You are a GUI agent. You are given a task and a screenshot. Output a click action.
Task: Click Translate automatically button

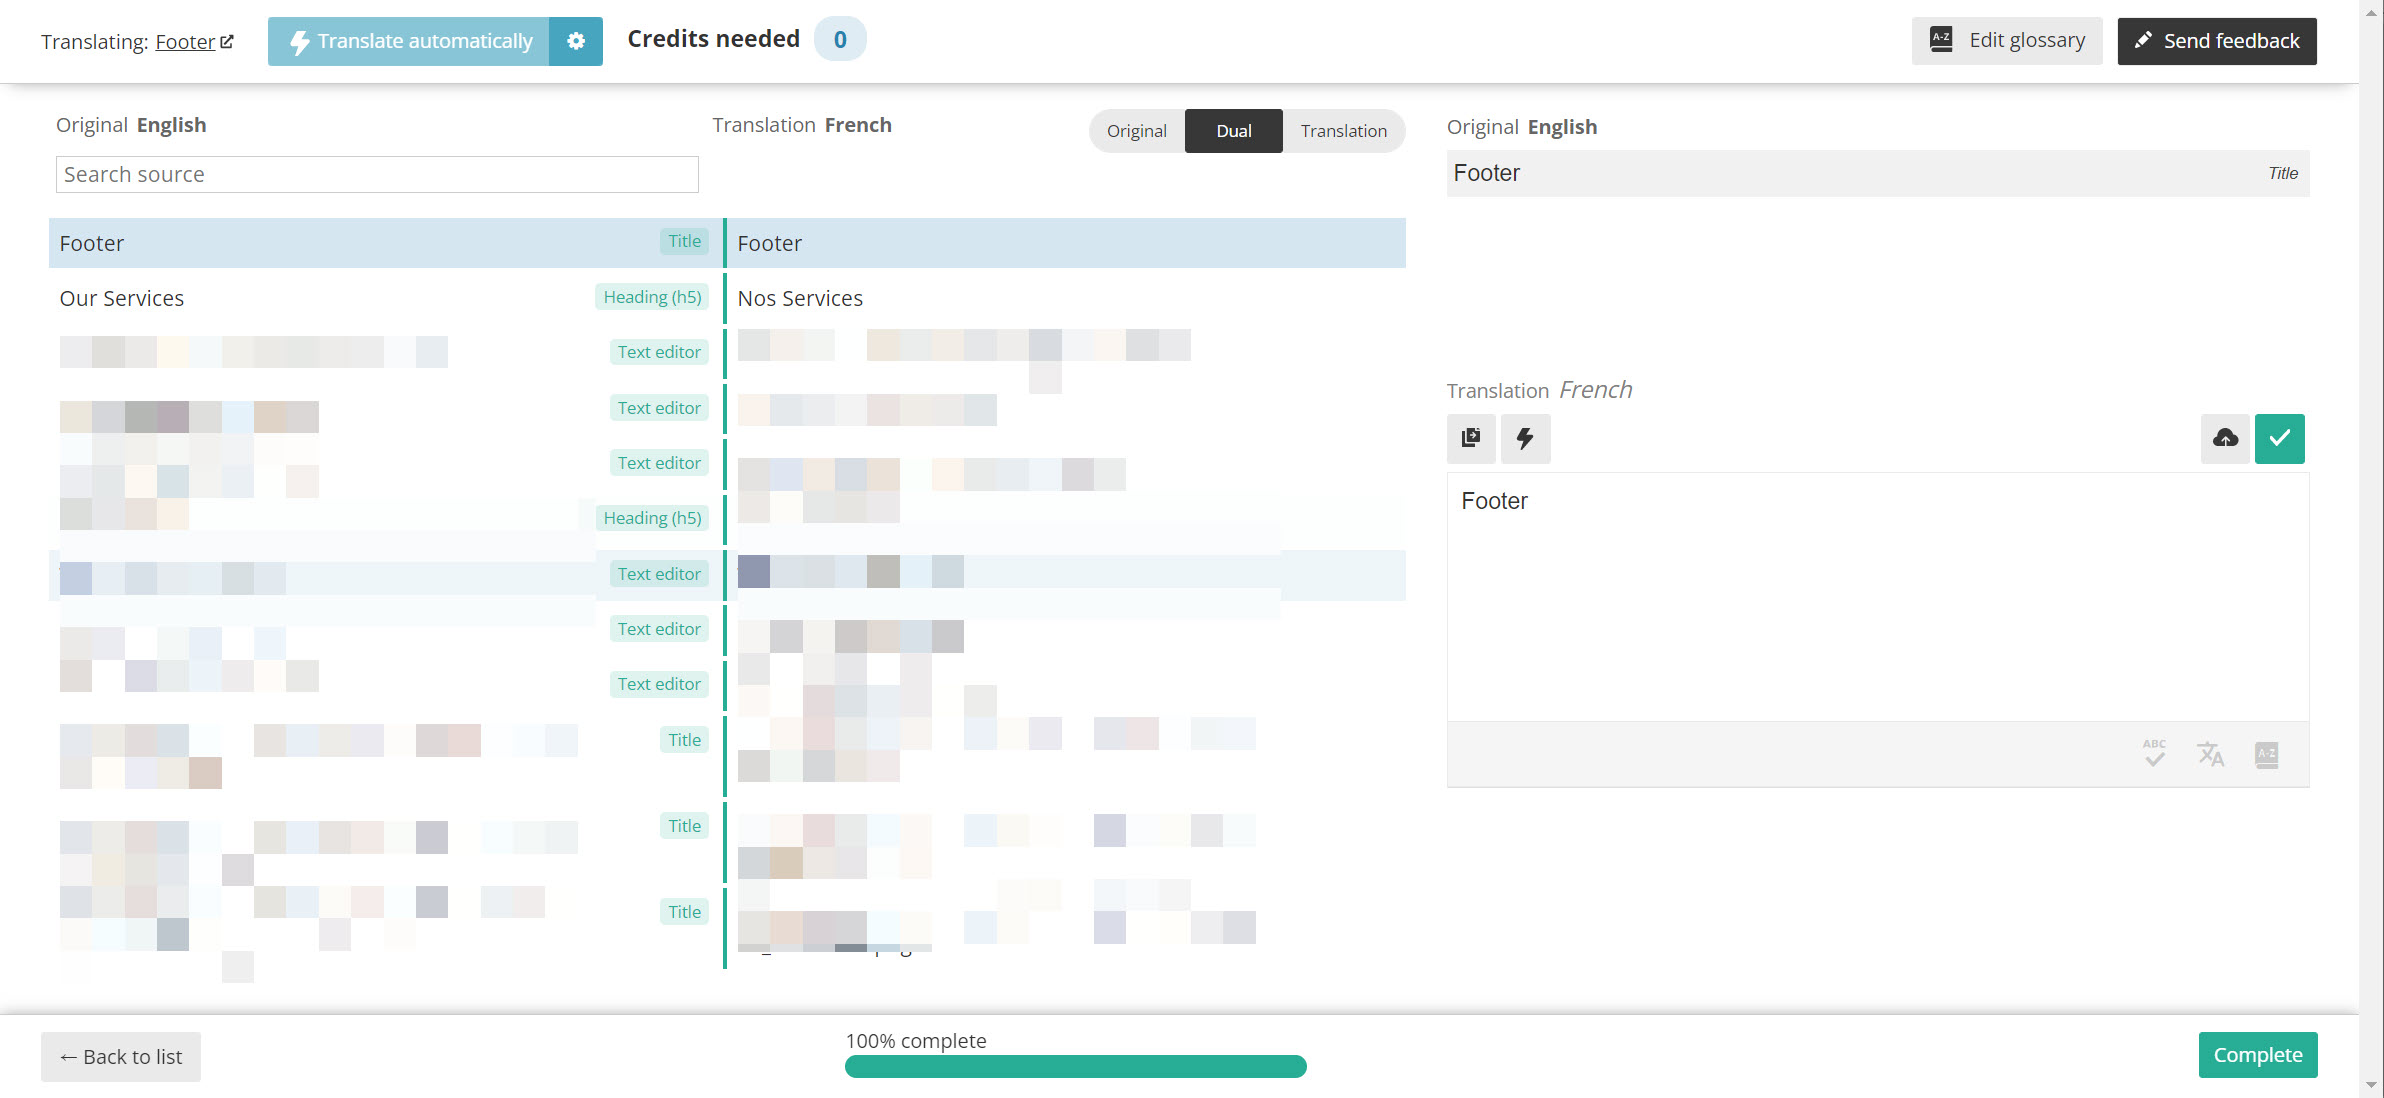point(409,41)
